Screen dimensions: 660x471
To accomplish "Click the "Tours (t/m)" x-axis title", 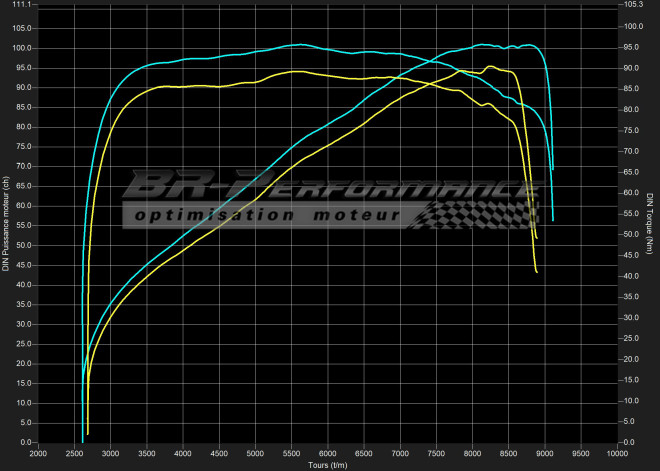I will [326, 465].
